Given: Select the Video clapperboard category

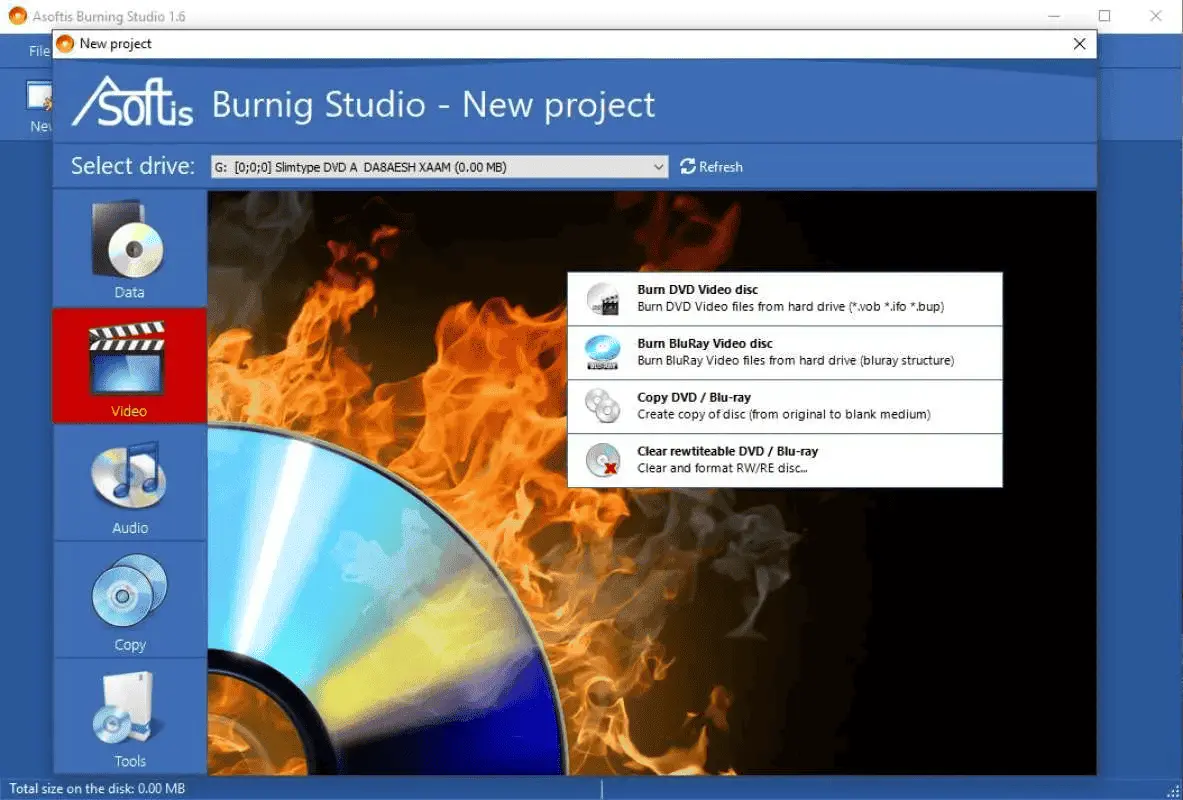Looking at the screenshot, I should pos(129,365).
